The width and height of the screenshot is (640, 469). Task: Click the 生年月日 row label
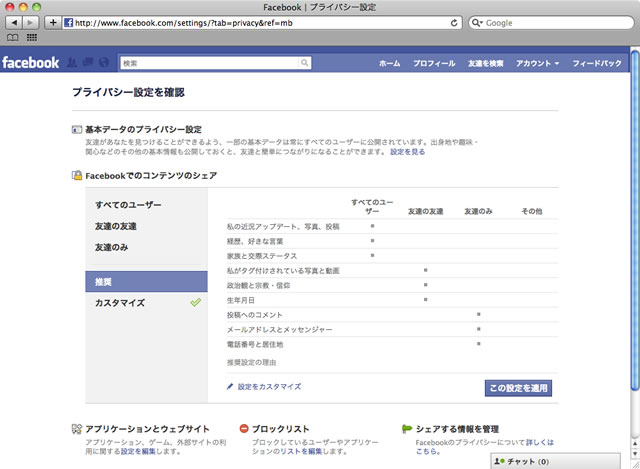(241, 300)
